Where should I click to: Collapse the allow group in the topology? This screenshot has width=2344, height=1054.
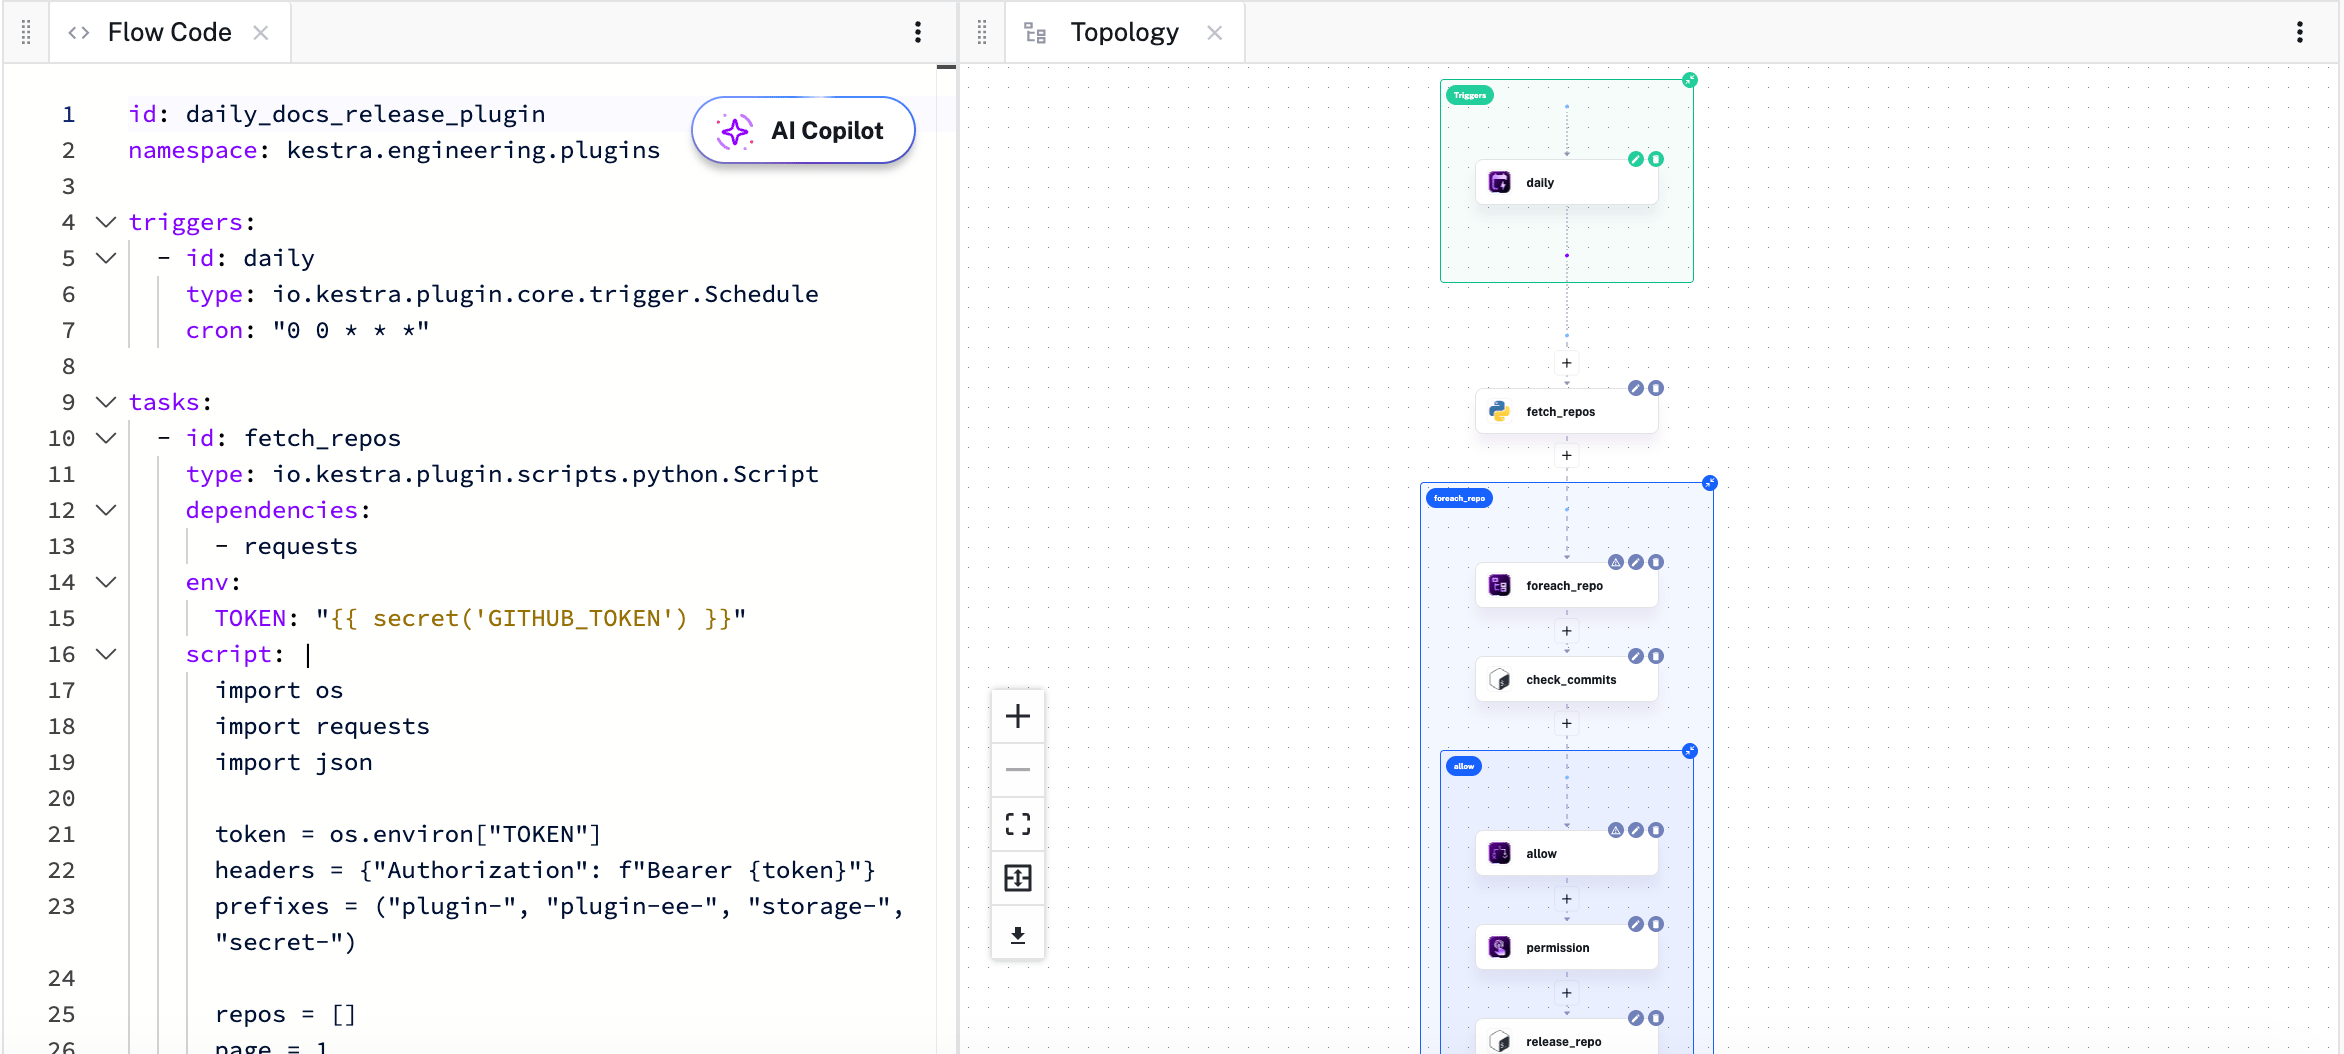pos(1690,750)
